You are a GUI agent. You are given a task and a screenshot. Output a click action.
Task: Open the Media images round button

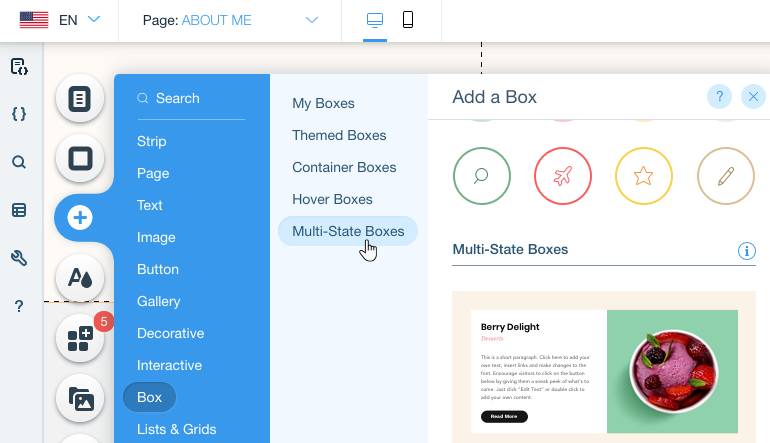(80, 398)
